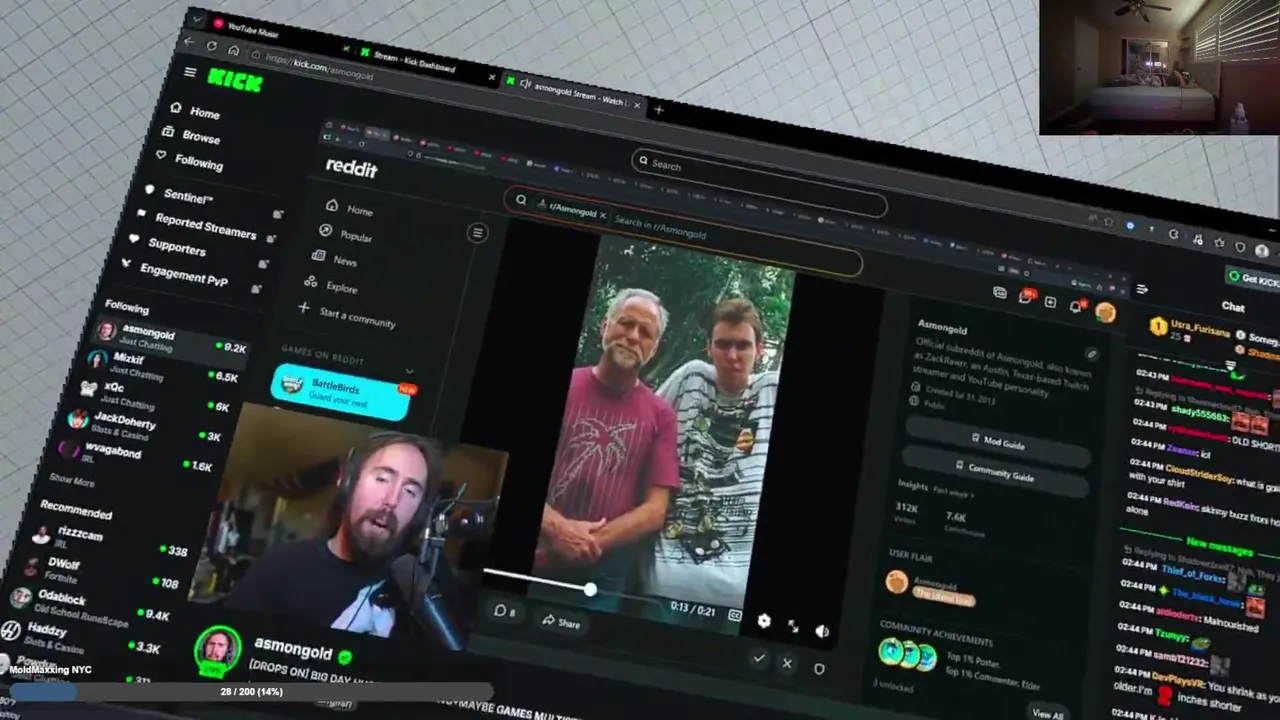Click browser back arrow button

[x=189, y=42]
